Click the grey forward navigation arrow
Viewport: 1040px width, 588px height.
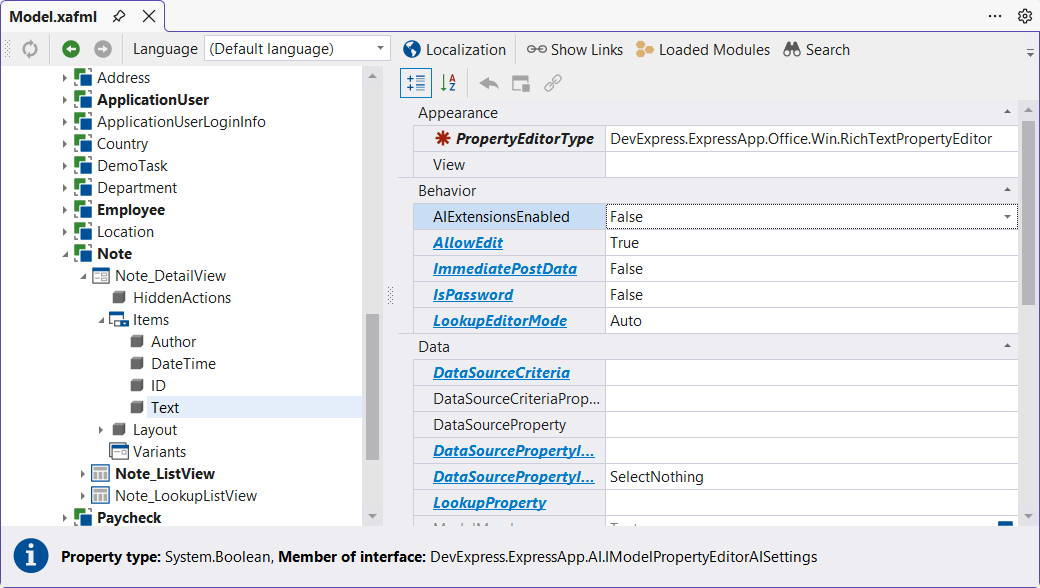tap(103, 49)
